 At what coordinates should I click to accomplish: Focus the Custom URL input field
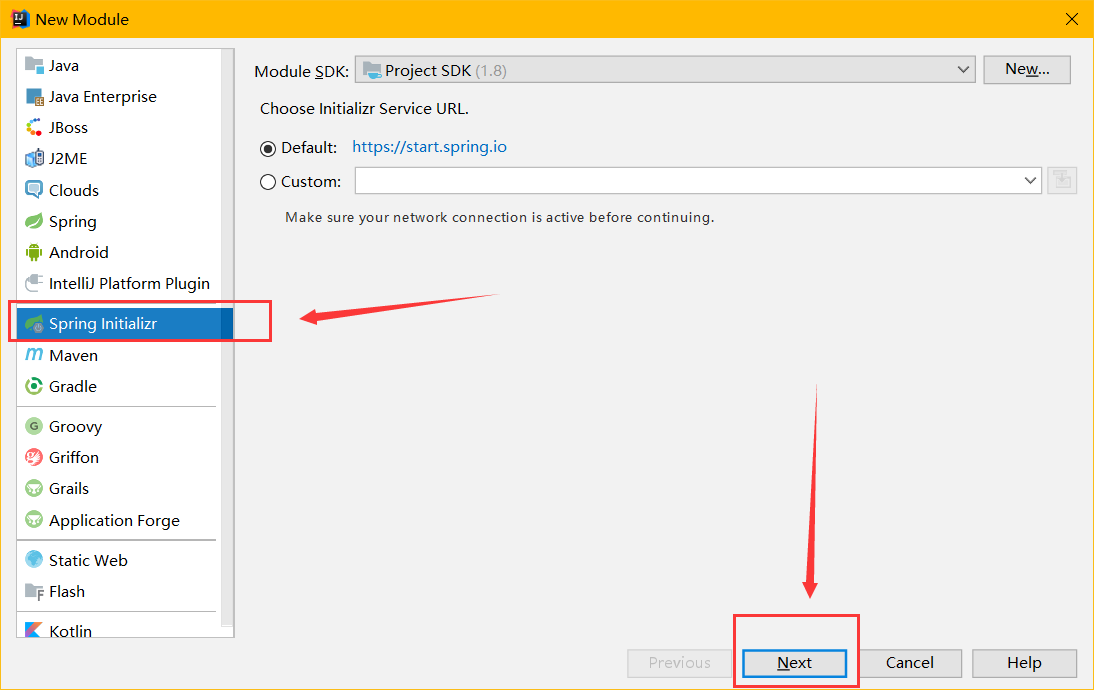click(x=687, y=181)
